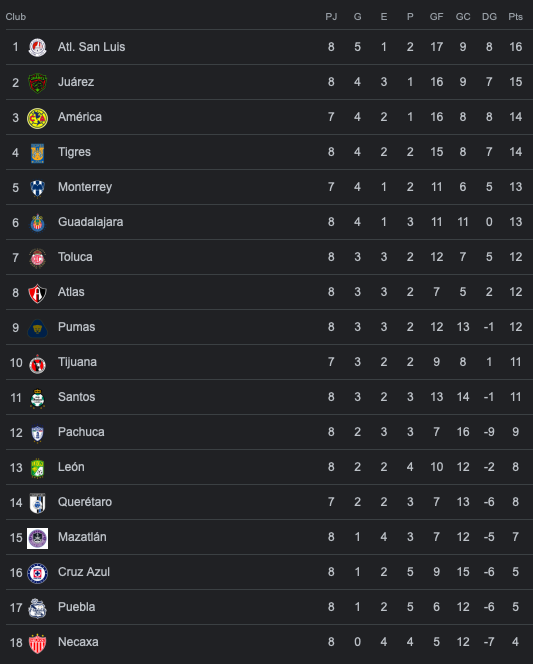Select the América yellow crest logo
533x664 pixels.
(x=37, y=118)
